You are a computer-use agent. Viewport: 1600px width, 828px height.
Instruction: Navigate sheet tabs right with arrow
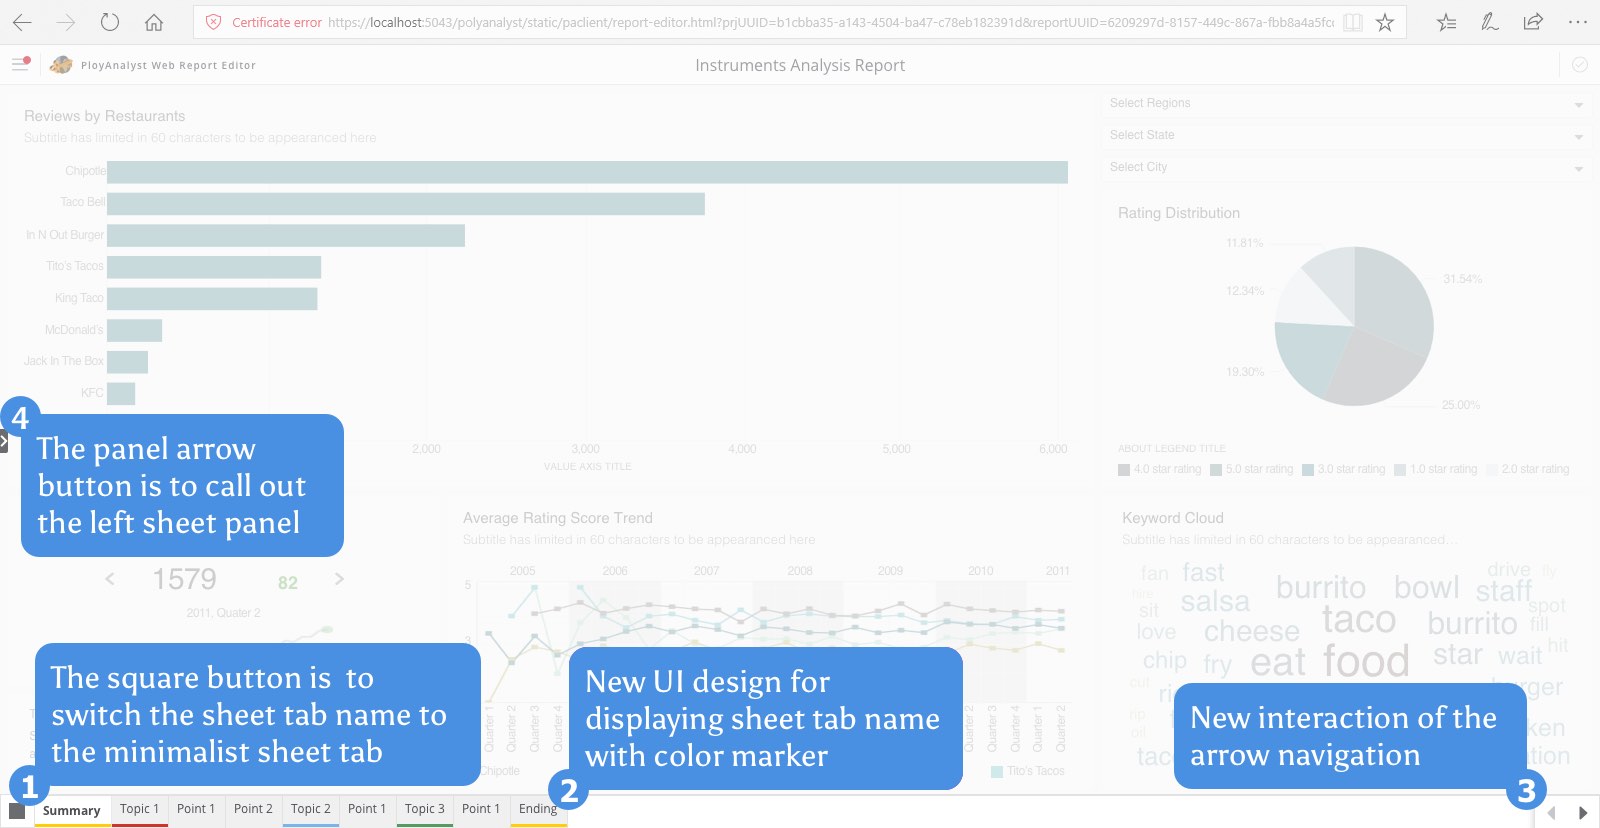click(x=1583, y=813)
